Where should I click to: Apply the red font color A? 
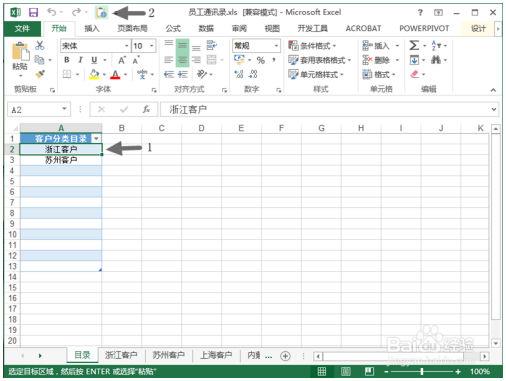click(115, 74)
